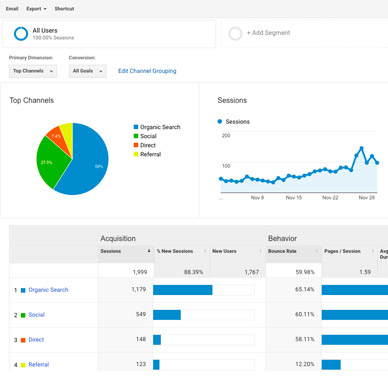Click + Add Segment

point(268,33)
